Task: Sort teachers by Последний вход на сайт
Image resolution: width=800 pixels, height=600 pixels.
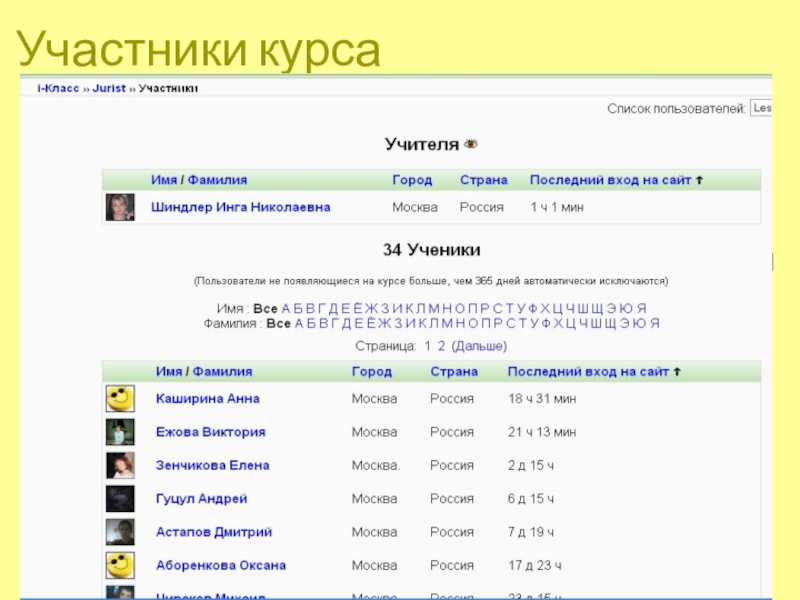Action: [x=610, y=180]
